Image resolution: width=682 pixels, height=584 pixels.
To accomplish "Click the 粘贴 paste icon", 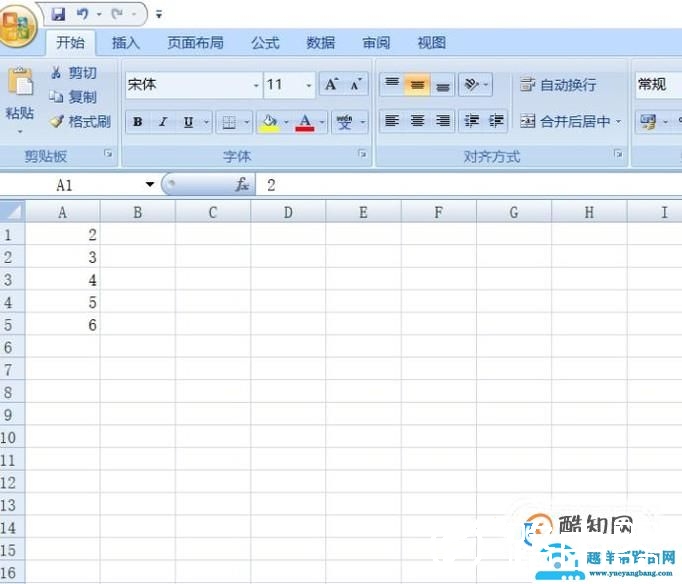I will [20, 81].
